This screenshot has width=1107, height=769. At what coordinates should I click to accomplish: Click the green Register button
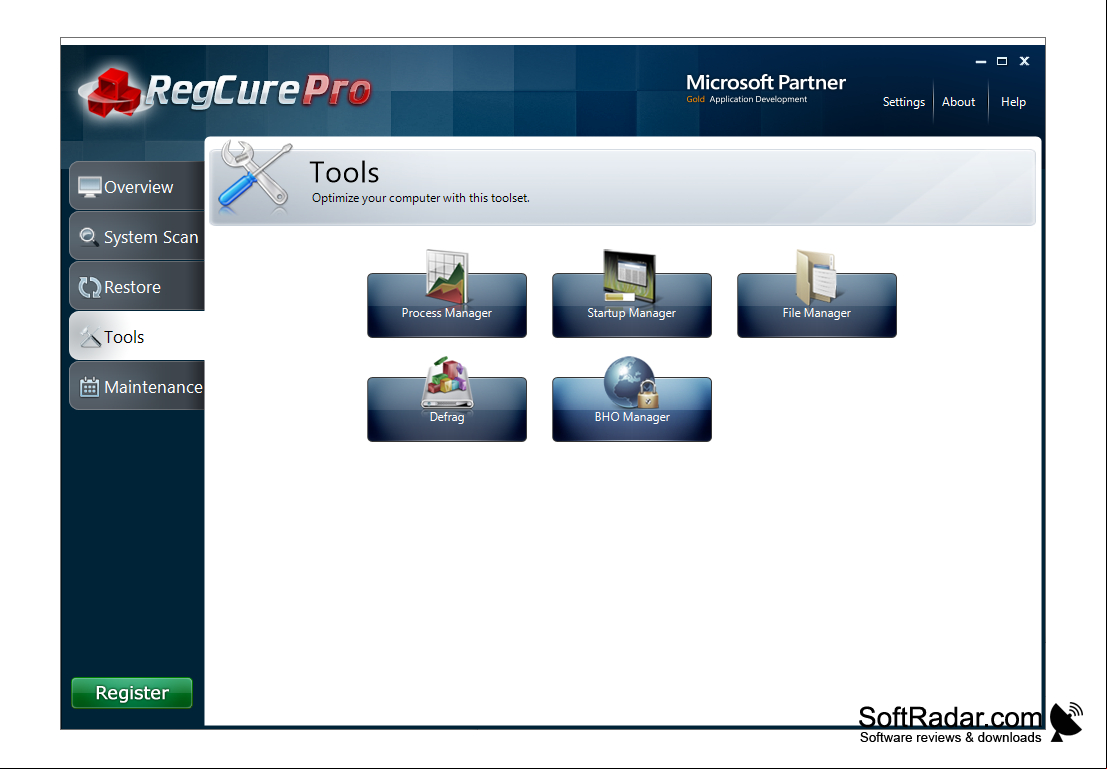(132, 693)
